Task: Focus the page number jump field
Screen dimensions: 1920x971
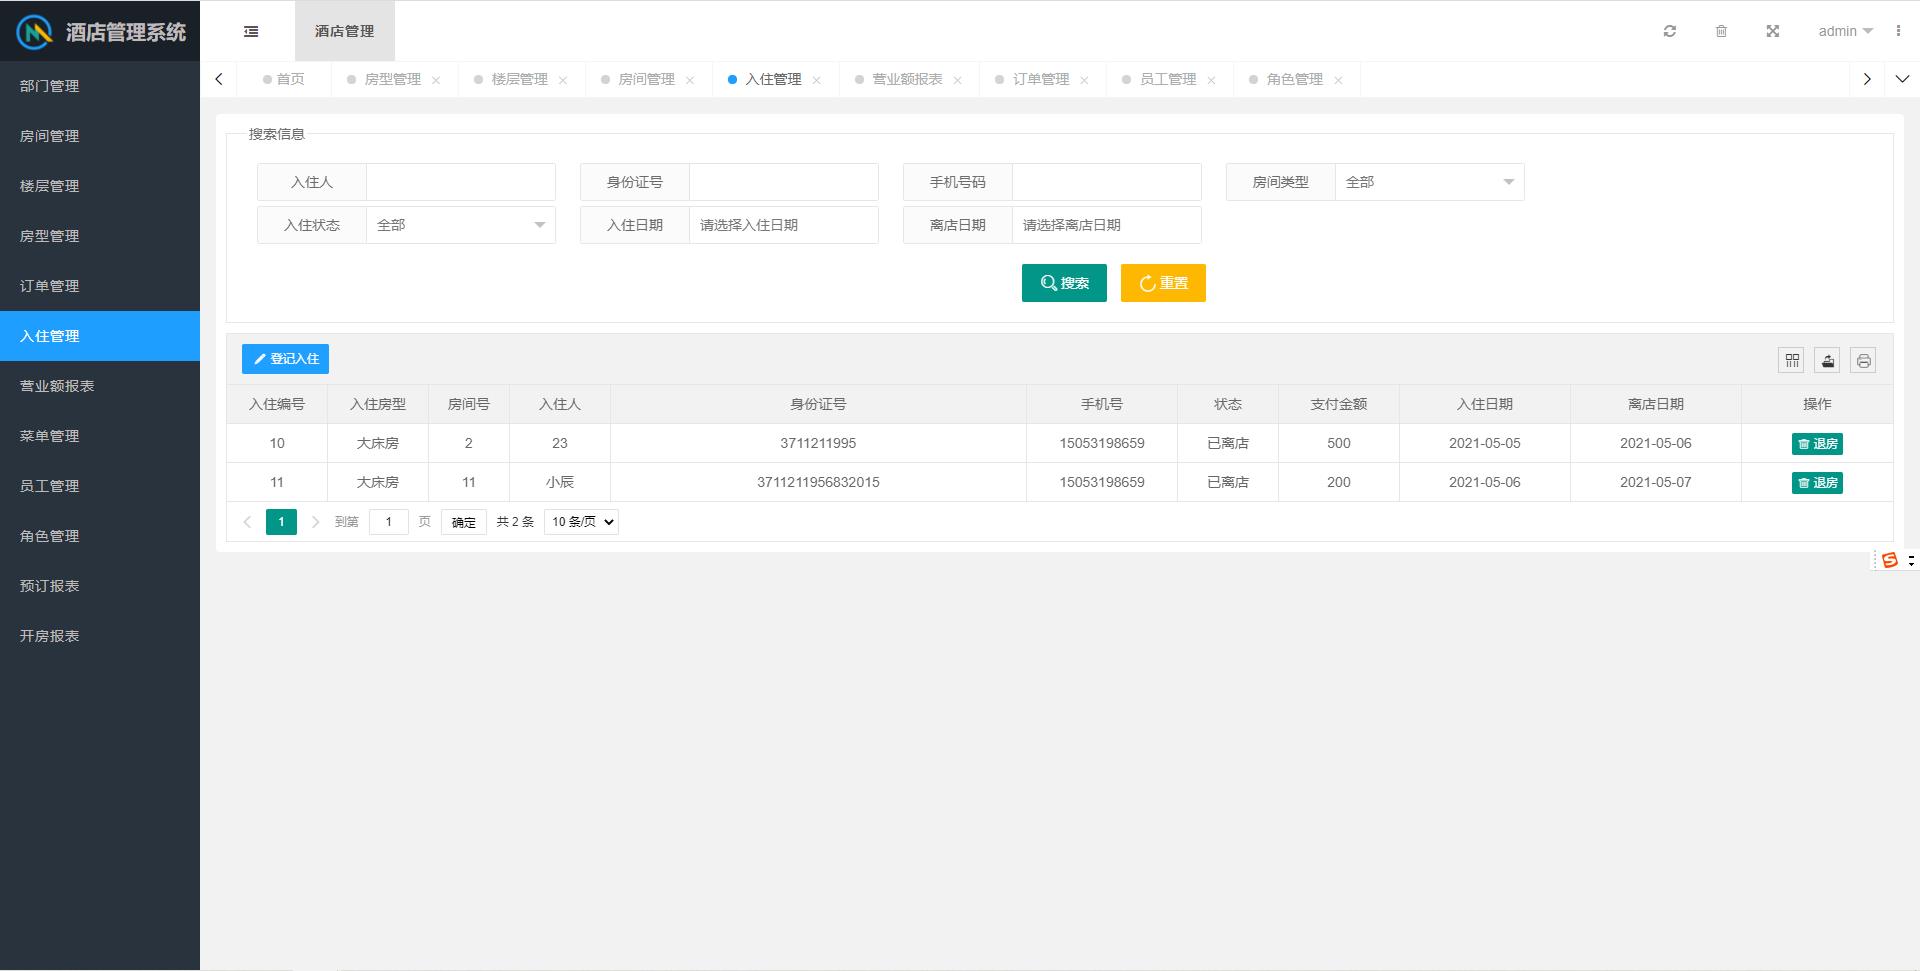Action: (x=389, y=522)
